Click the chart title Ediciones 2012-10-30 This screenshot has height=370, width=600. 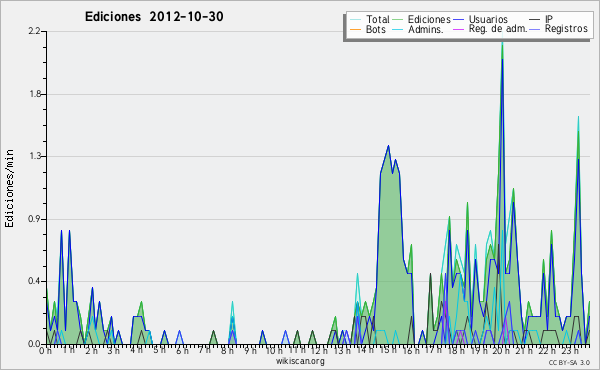[x=154, y=17]
